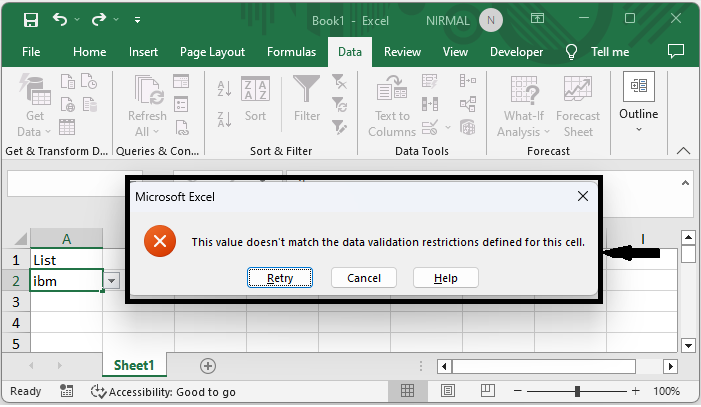Viewport: 701px width, 407px height.
Task: Click Recent Sources icon
Action: [x=89, y=81]
